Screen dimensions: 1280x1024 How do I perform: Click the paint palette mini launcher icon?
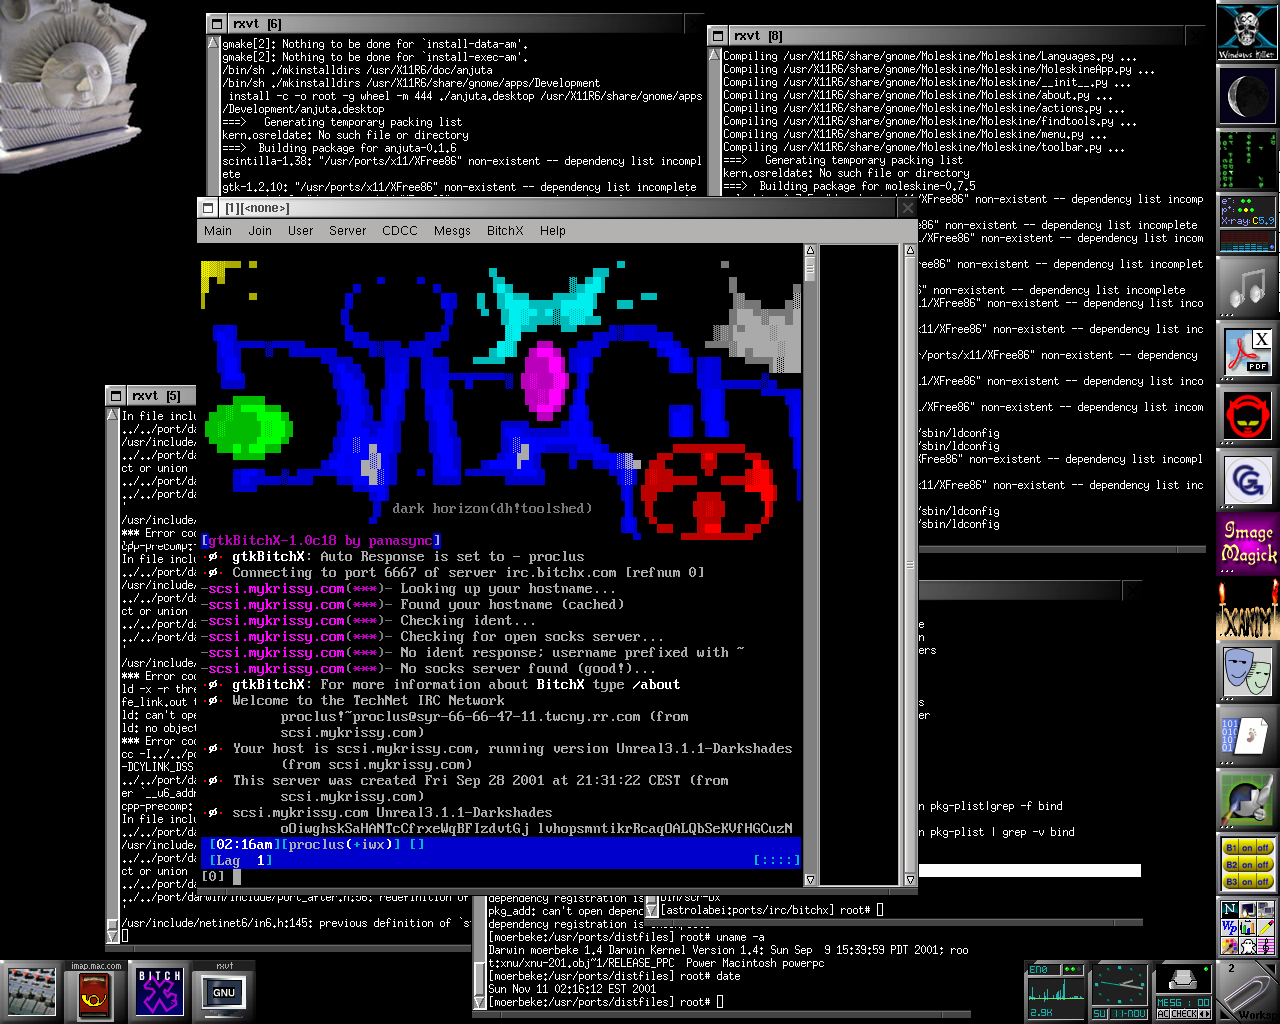pos(1230,945)
